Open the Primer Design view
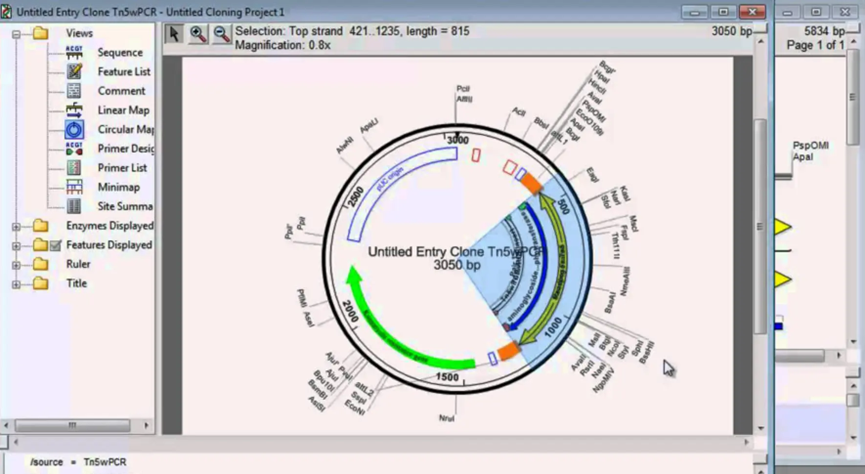Image resolution: width=865 pixels, height=474 pixels. pos(125,148)
